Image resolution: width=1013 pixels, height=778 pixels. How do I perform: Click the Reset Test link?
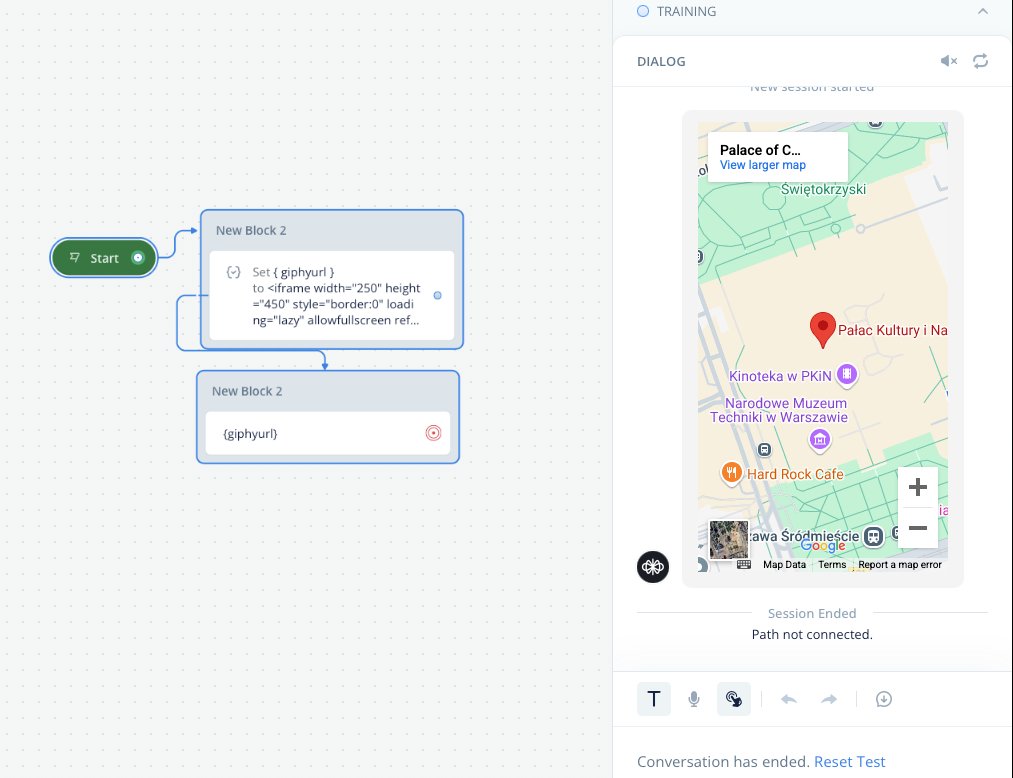tap(850, 762)
